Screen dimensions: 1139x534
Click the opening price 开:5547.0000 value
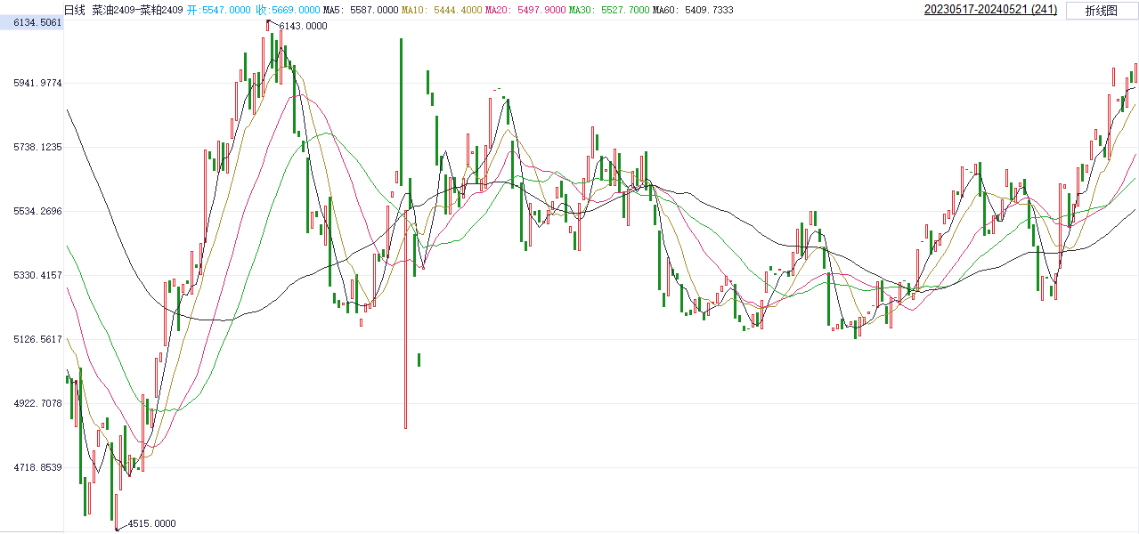click(221, 10)
